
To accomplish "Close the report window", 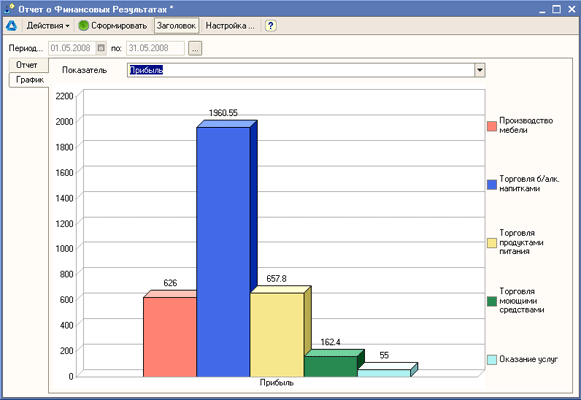I will pyautogui.click(x=572, y=9).
